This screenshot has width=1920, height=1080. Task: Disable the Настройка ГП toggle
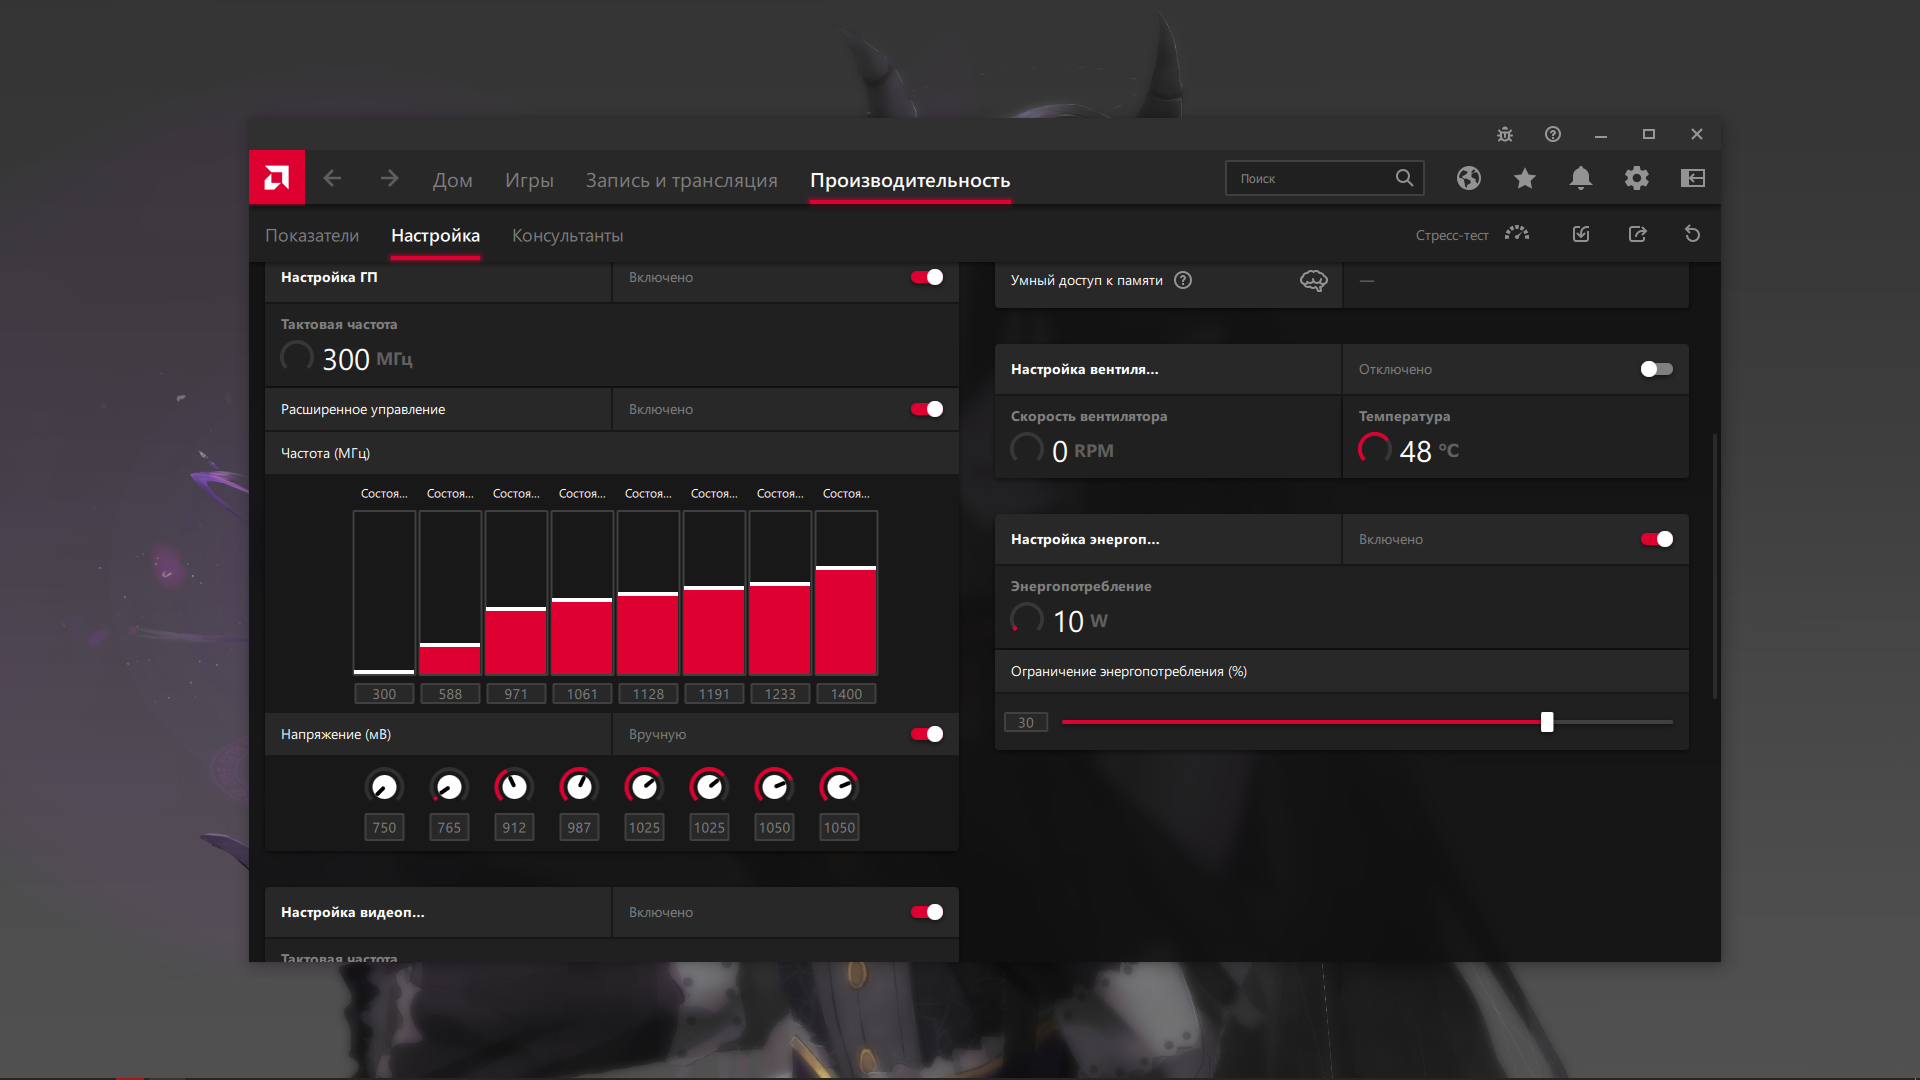pos(927,277)
